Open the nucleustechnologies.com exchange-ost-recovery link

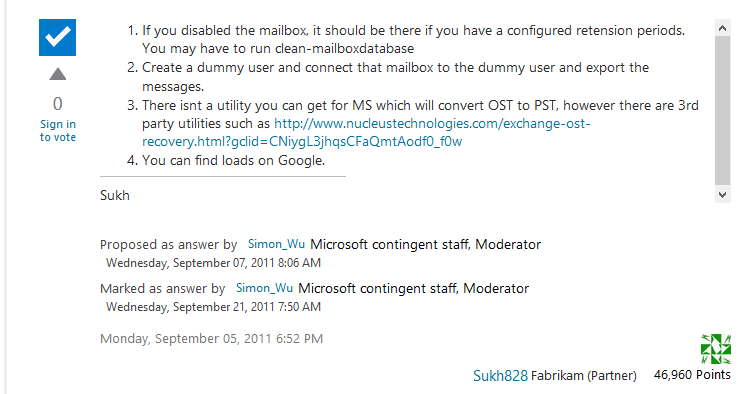click(366, 132)
